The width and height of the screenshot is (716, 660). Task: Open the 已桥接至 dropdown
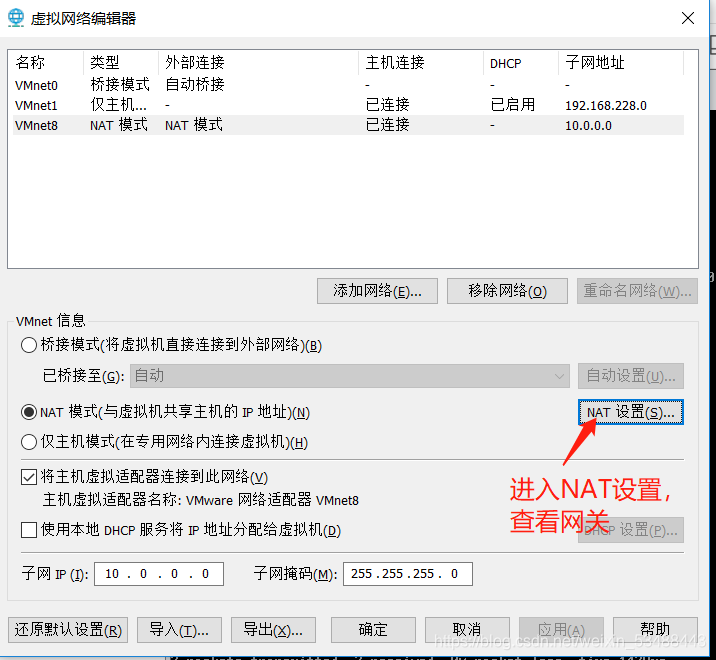(350, 376)
